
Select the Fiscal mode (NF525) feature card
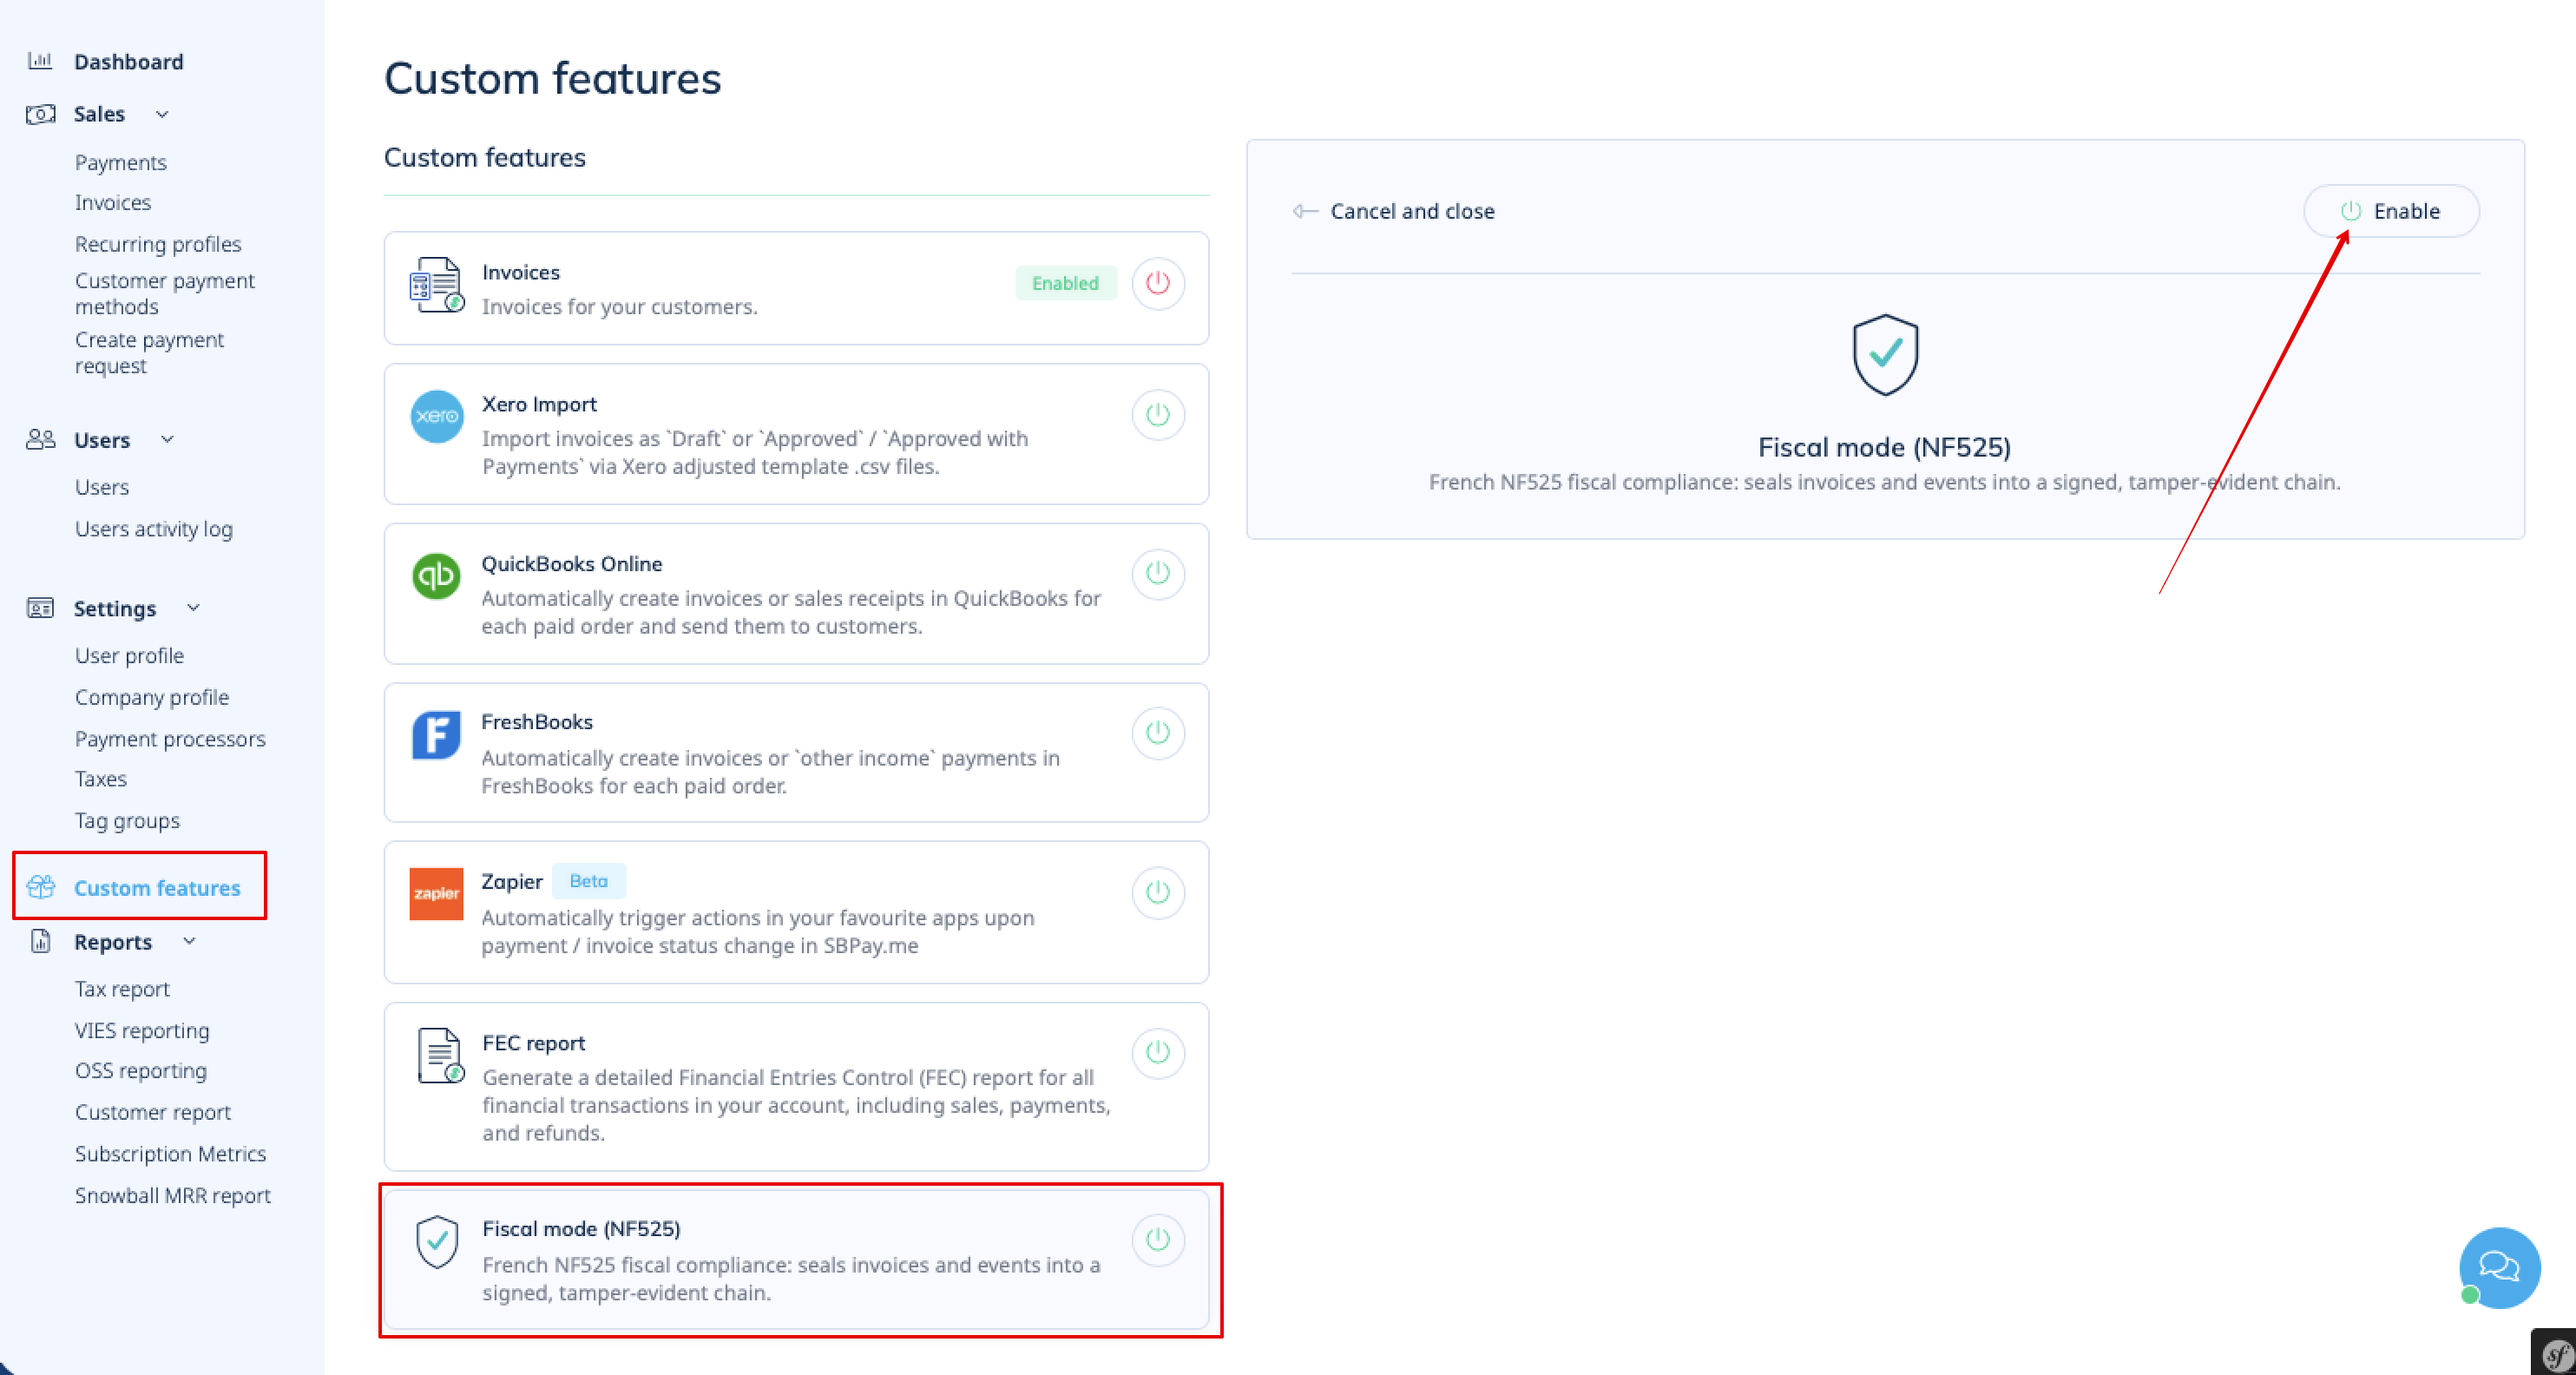pos(796,1259)
